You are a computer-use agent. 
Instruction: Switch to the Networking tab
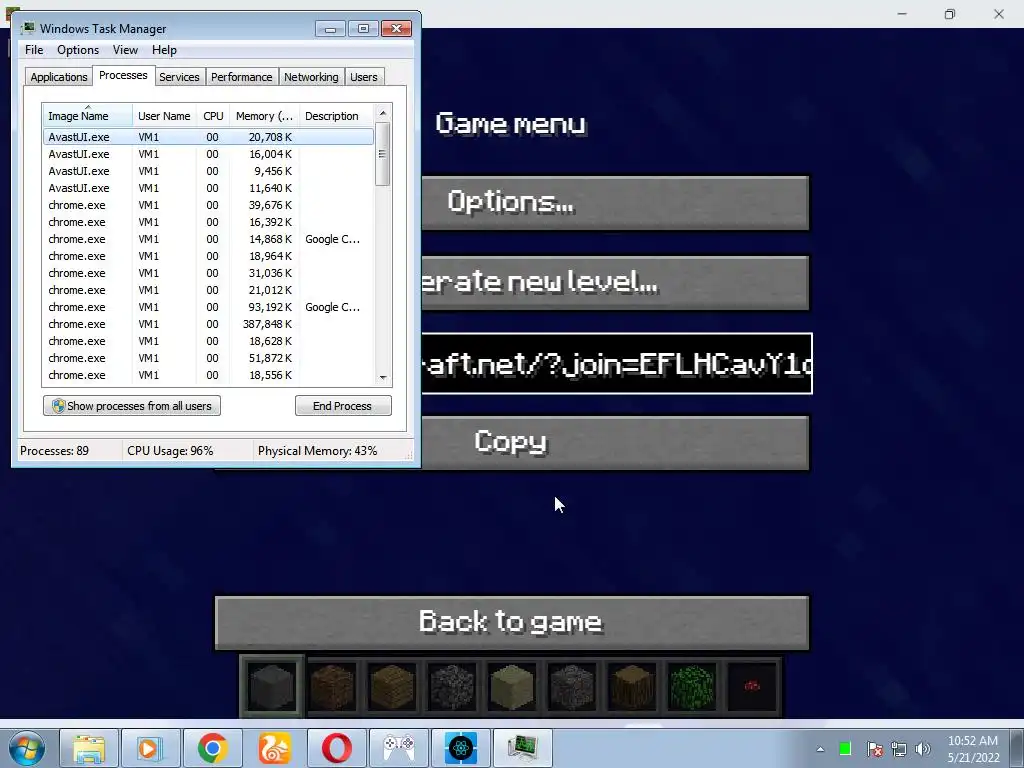311,77
